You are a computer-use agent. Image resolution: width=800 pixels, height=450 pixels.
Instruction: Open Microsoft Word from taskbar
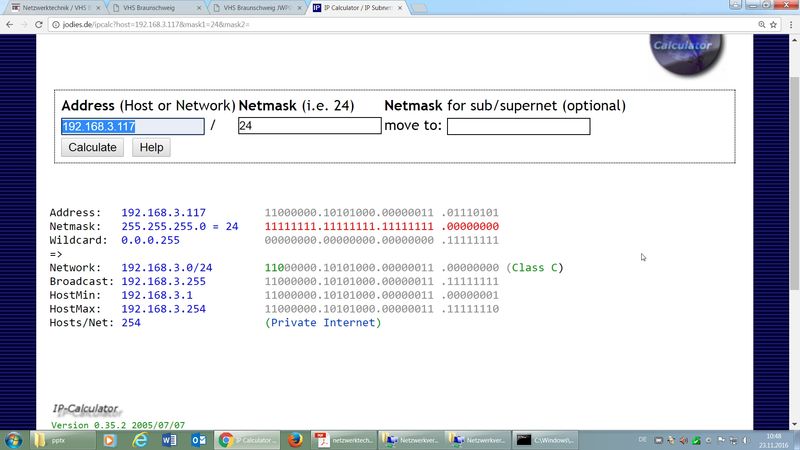169,440
